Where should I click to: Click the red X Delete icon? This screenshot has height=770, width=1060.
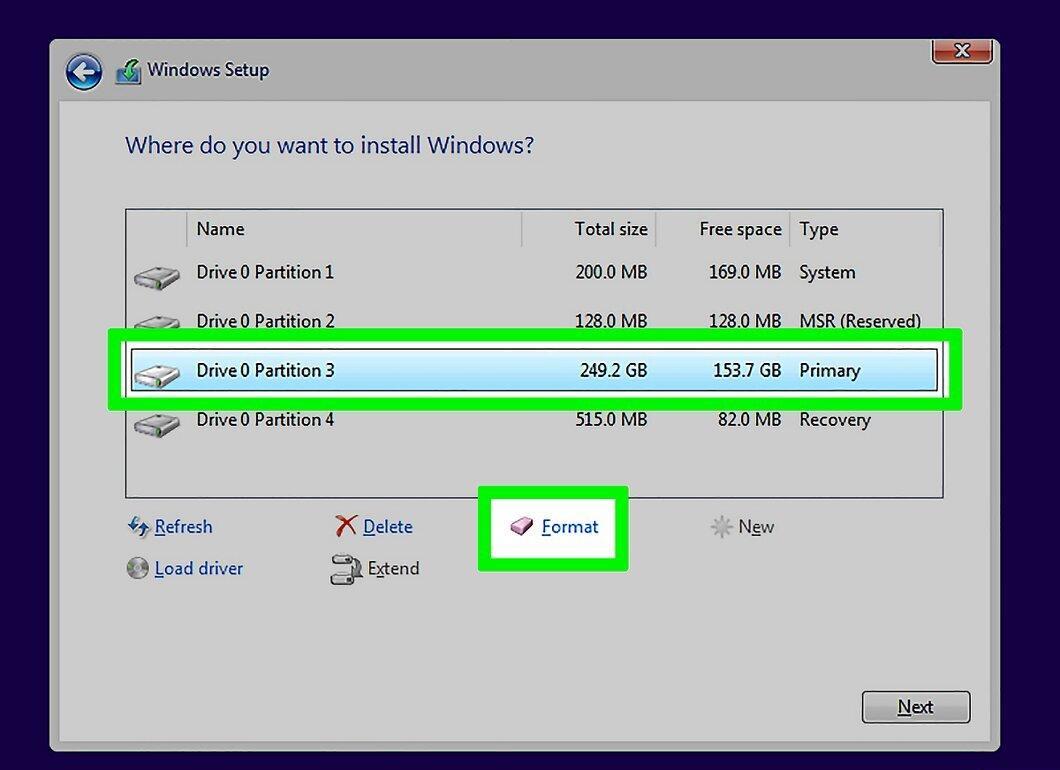coord(346,526)
